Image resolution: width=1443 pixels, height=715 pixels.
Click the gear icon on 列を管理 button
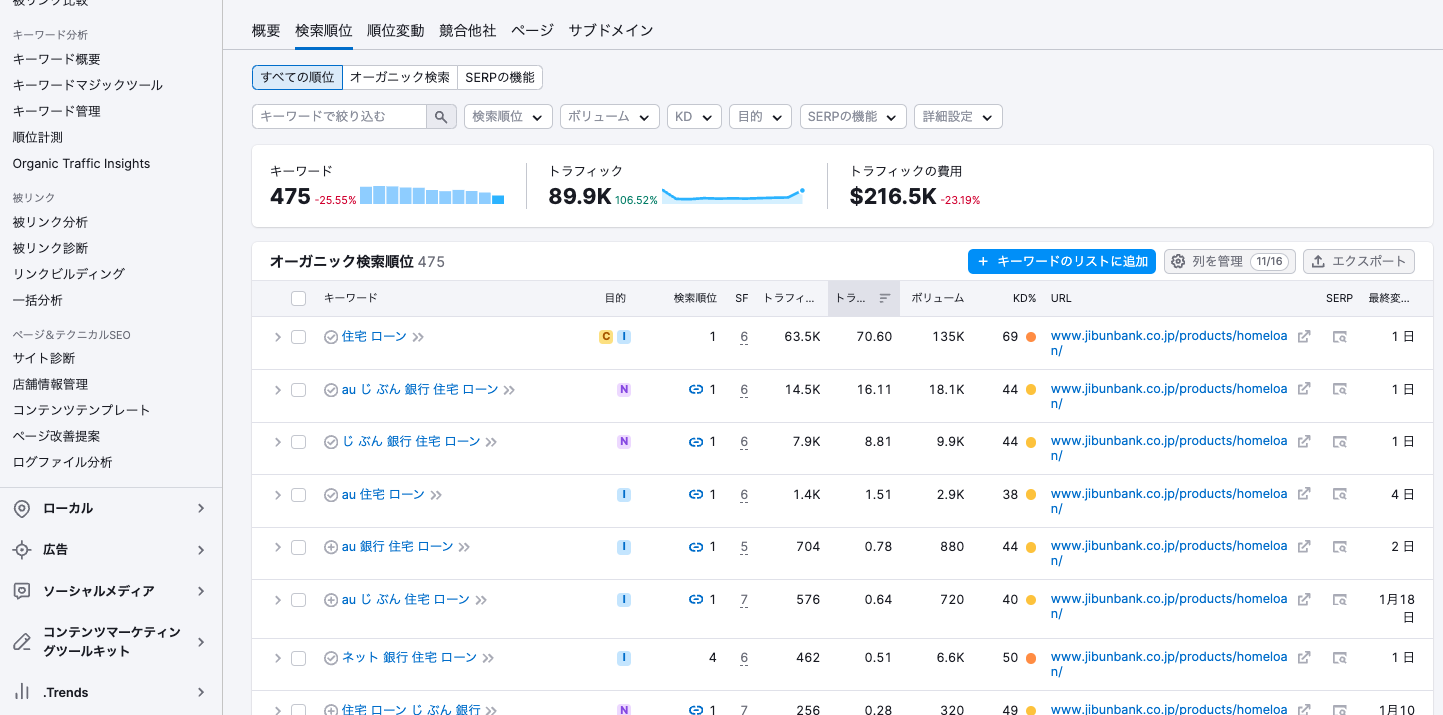pyautogui.click(x=1178, y=261)
